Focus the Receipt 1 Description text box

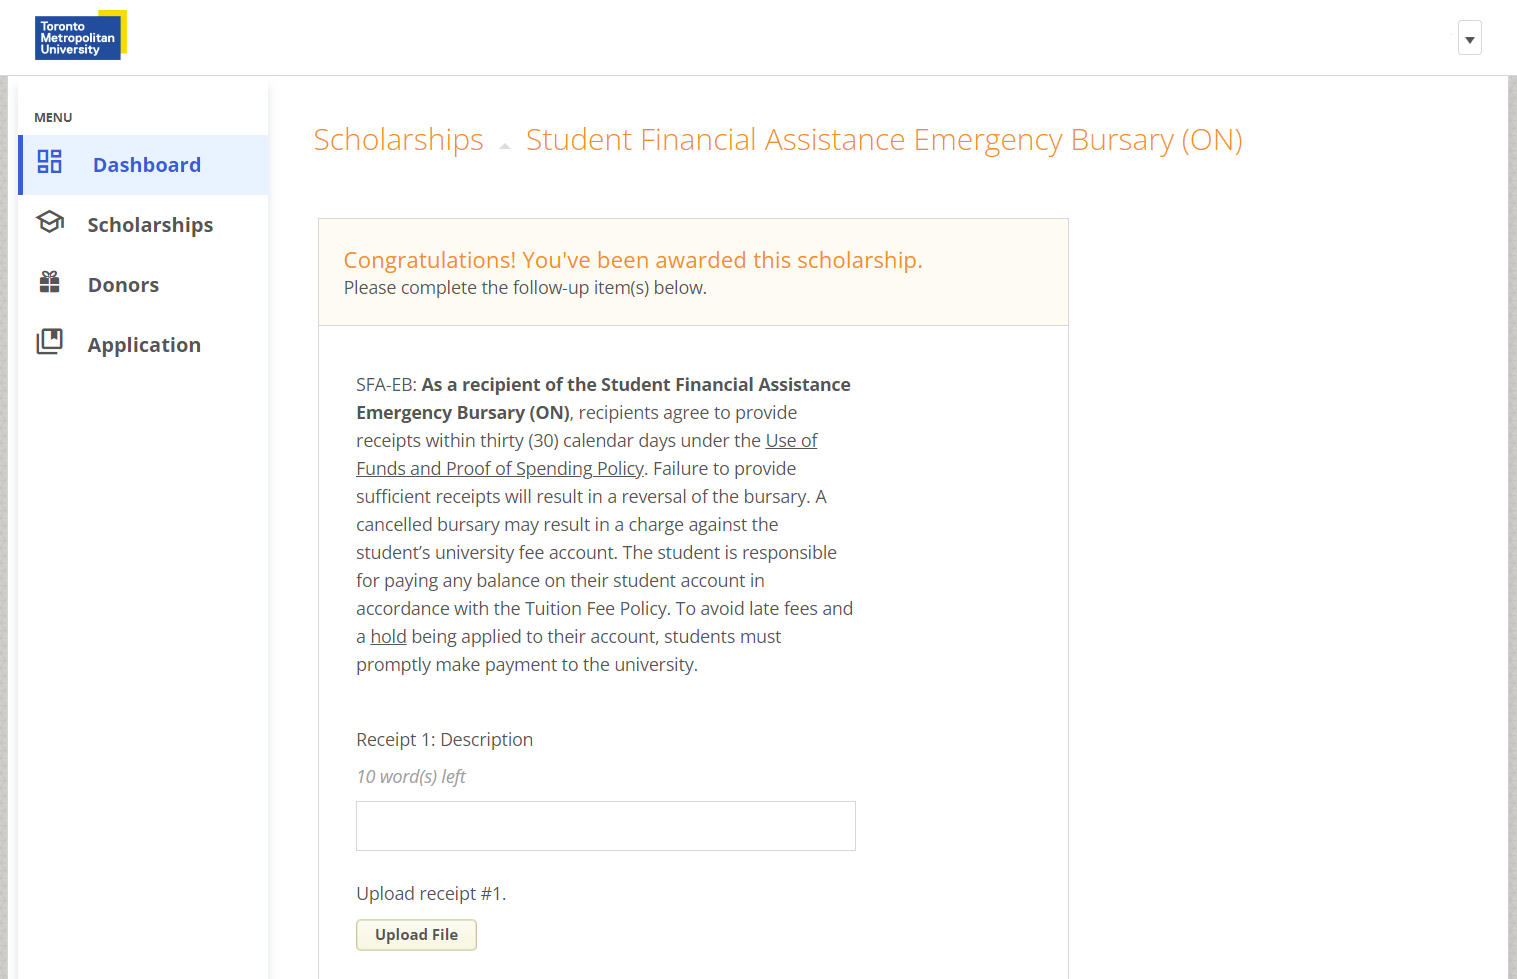coord(605,825)
